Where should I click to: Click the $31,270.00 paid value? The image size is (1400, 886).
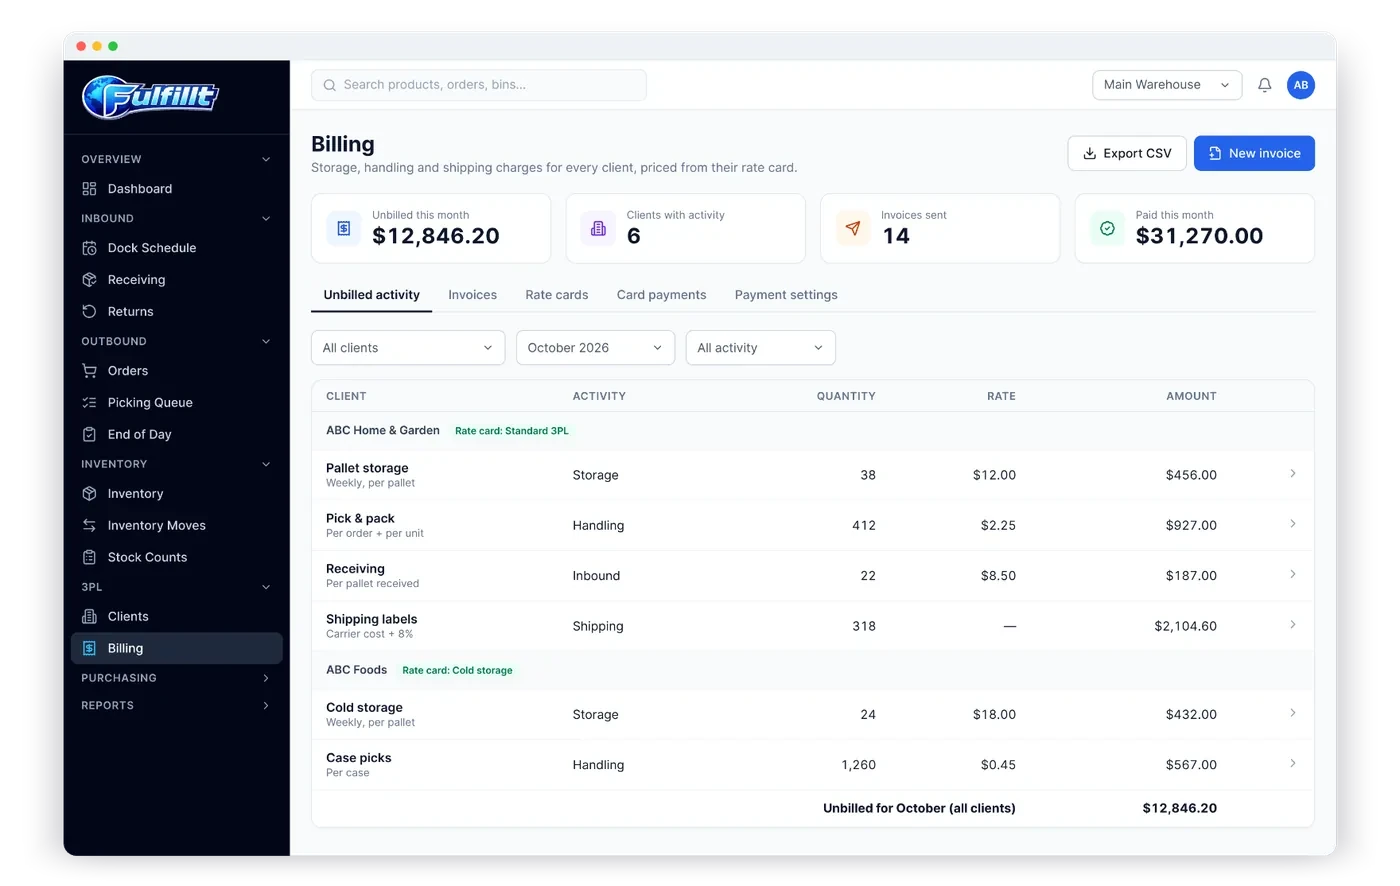click(x=1199, y=236)
